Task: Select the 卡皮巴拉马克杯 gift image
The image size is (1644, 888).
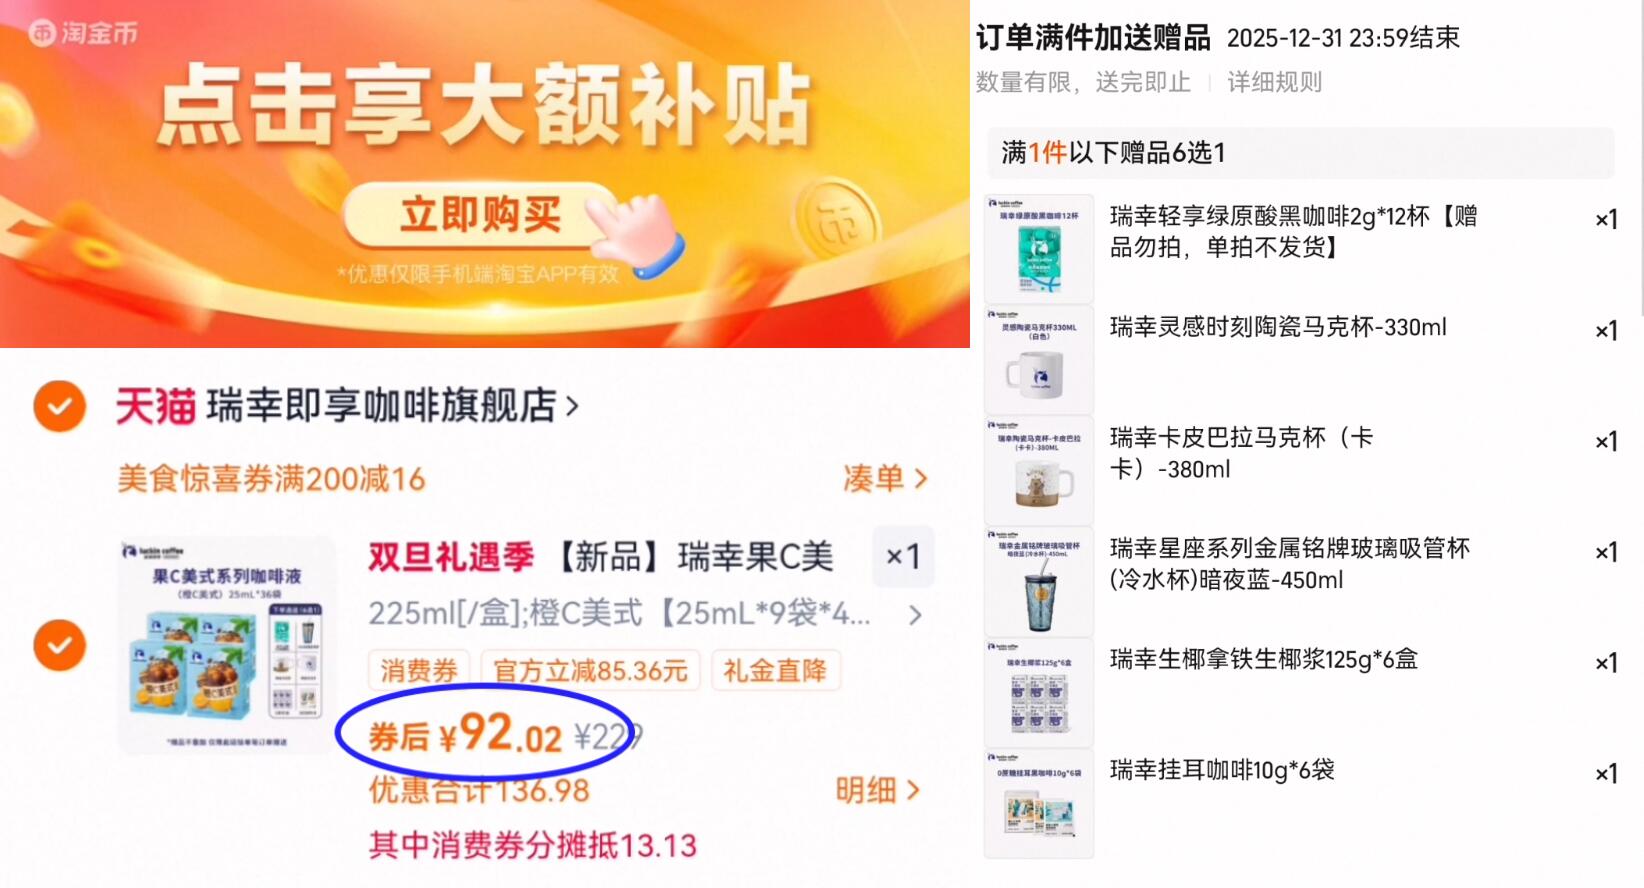Action: coord(1039,471)
